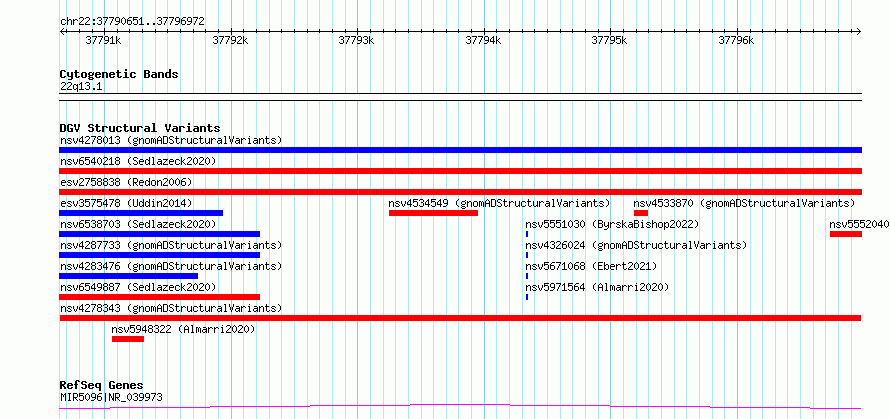890x419 pixels.
Task: Click the DGV Structural Variants track title
Action: pyautogui.click(x=140, y=128)
